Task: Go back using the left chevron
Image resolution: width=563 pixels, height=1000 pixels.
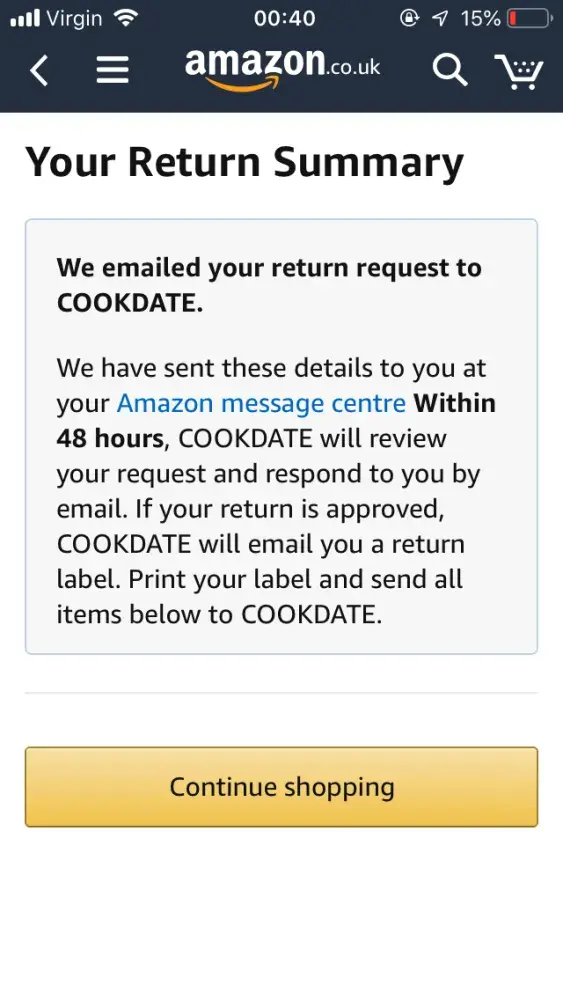Action: click(40, 70)
